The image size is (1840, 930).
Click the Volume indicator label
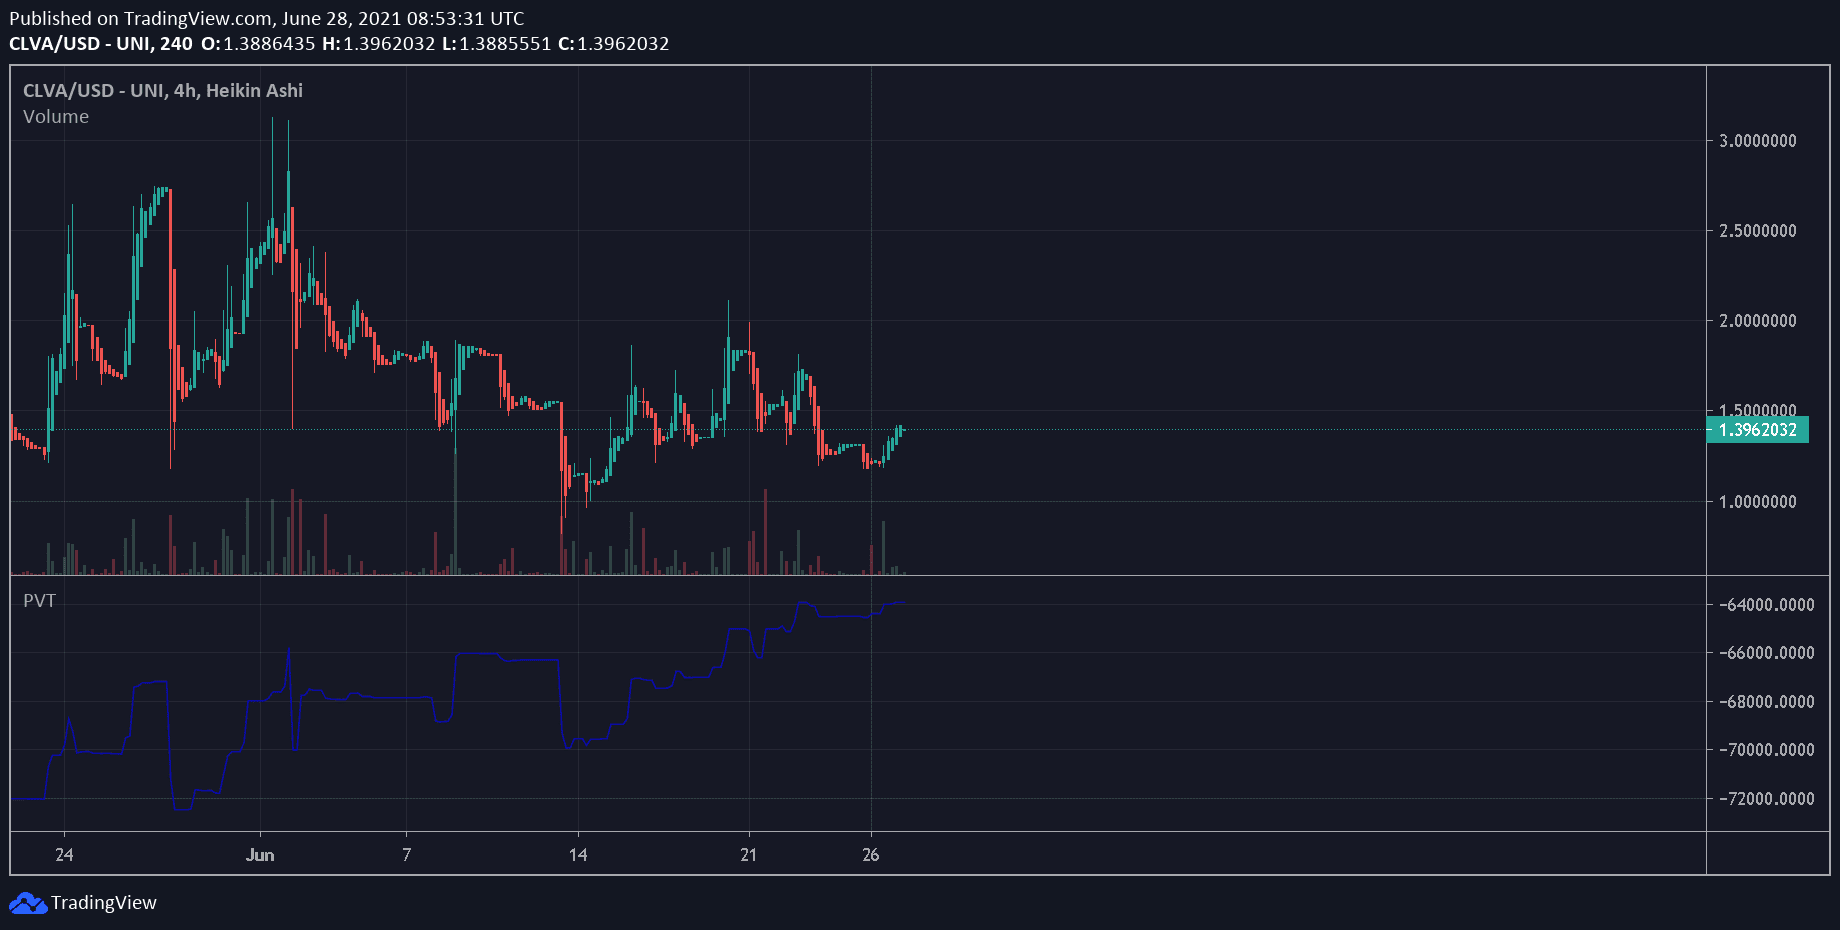tap(56, 117)
